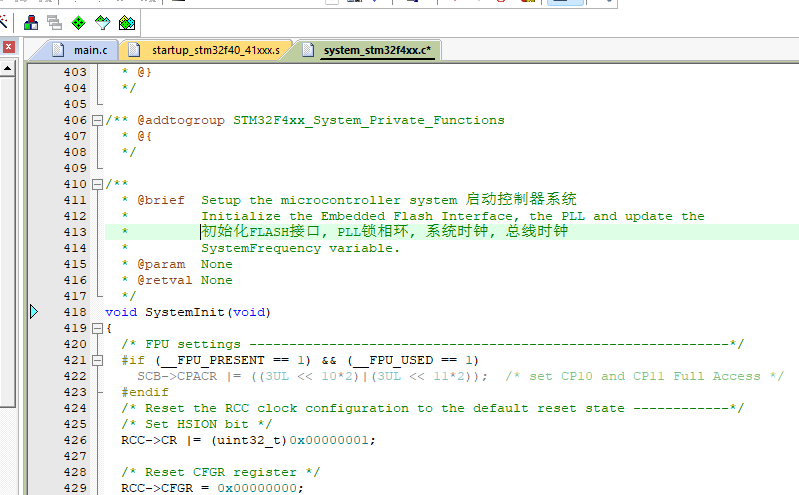Open the Pack Installer icon
The width and height of the screenshot is (799, 495).
pyautogui.click(x=127, y=22)
